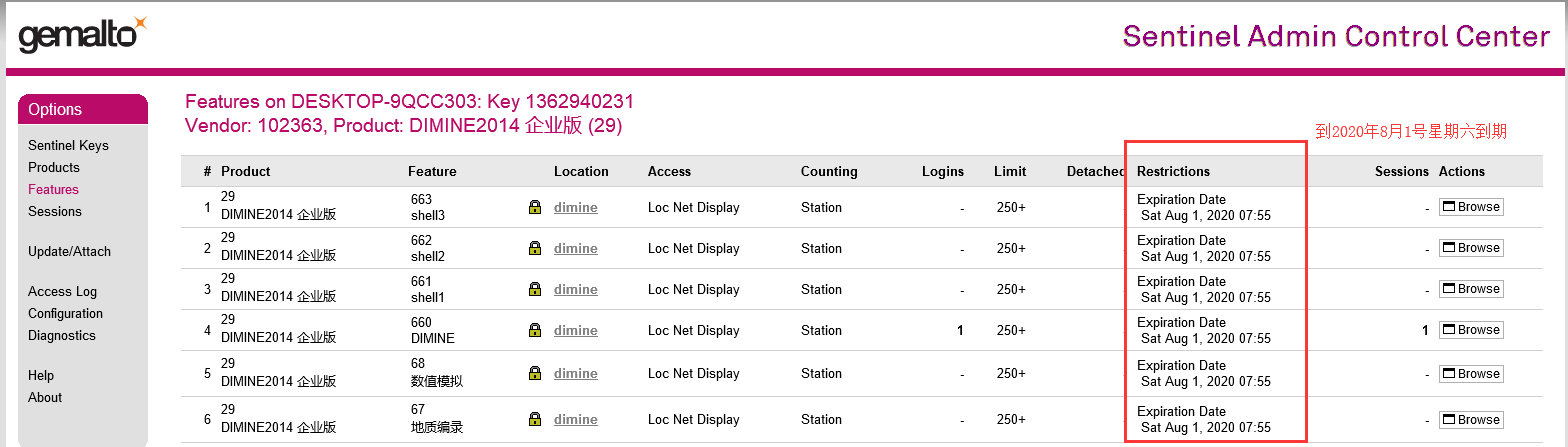Select Sessions from the sidebar
Image resolution: width=1568 pixels, height=447 pixels.
tap(55, 212)
